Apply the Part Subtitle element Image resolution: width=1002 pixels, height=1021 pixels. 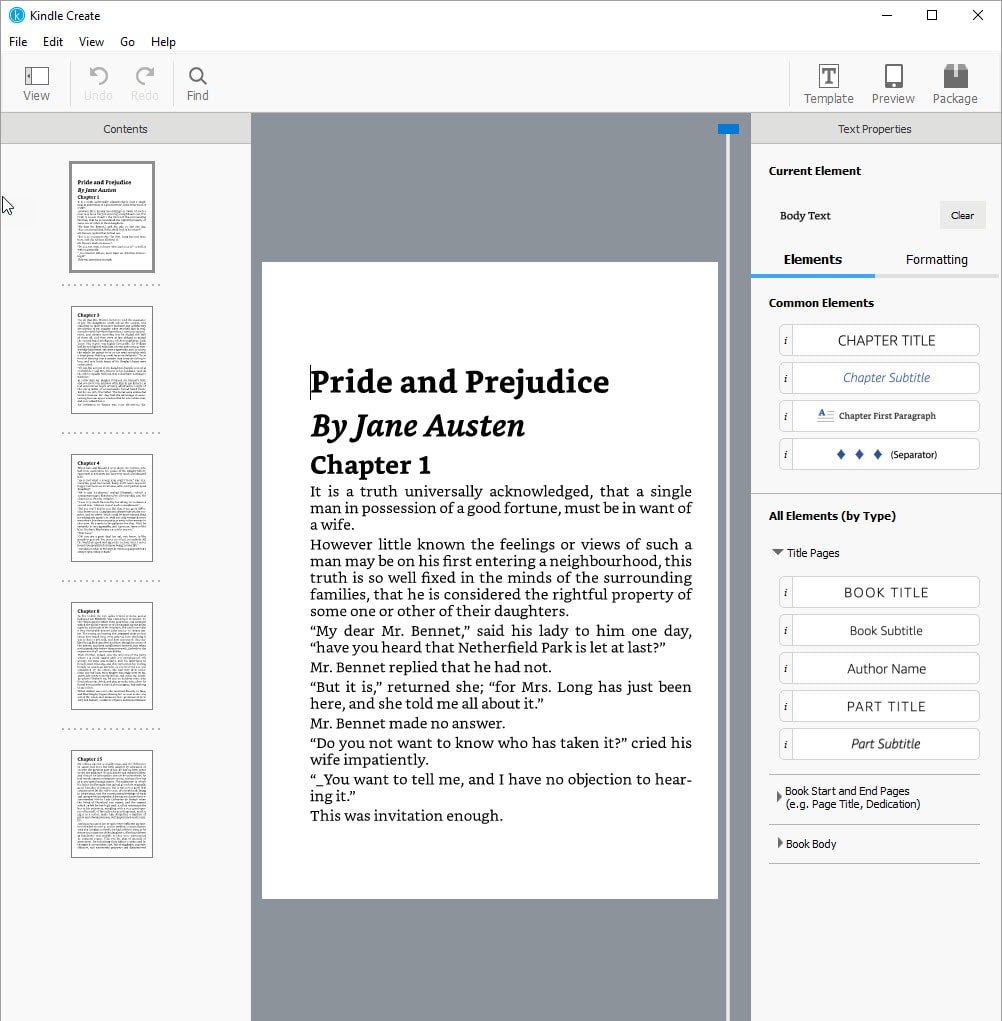click(886, 744)
